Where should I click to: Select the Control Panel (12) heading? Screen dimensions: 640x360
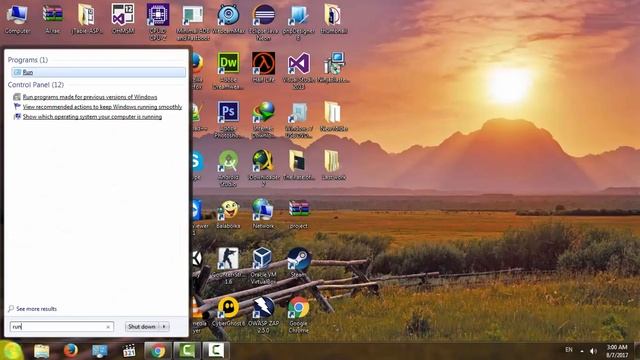(36, 85)
